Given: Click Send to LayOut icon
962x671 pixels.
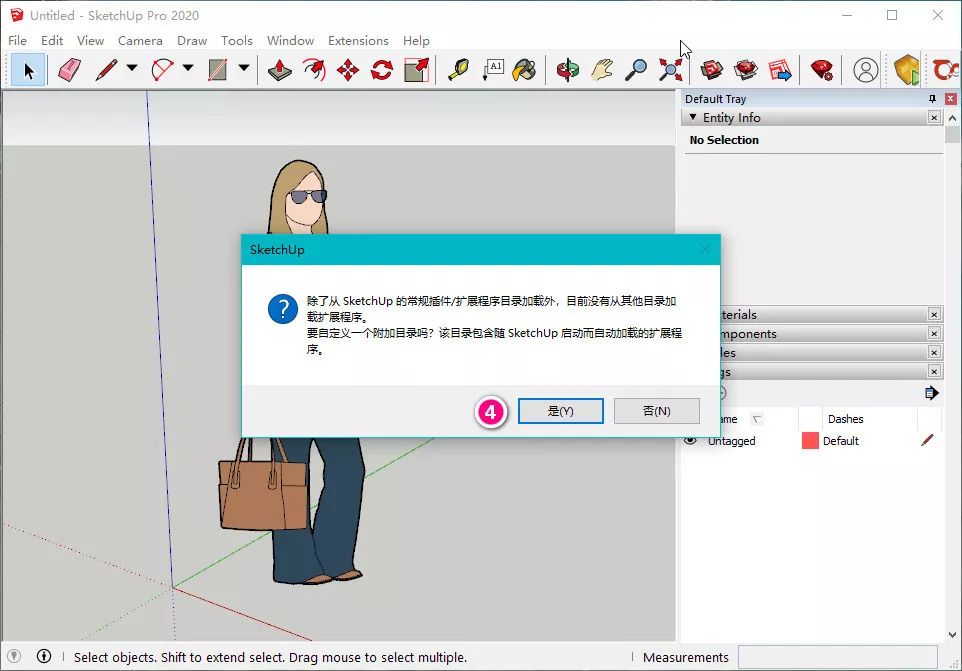Looking at the screenshot, I should click(x=780, y=70).
